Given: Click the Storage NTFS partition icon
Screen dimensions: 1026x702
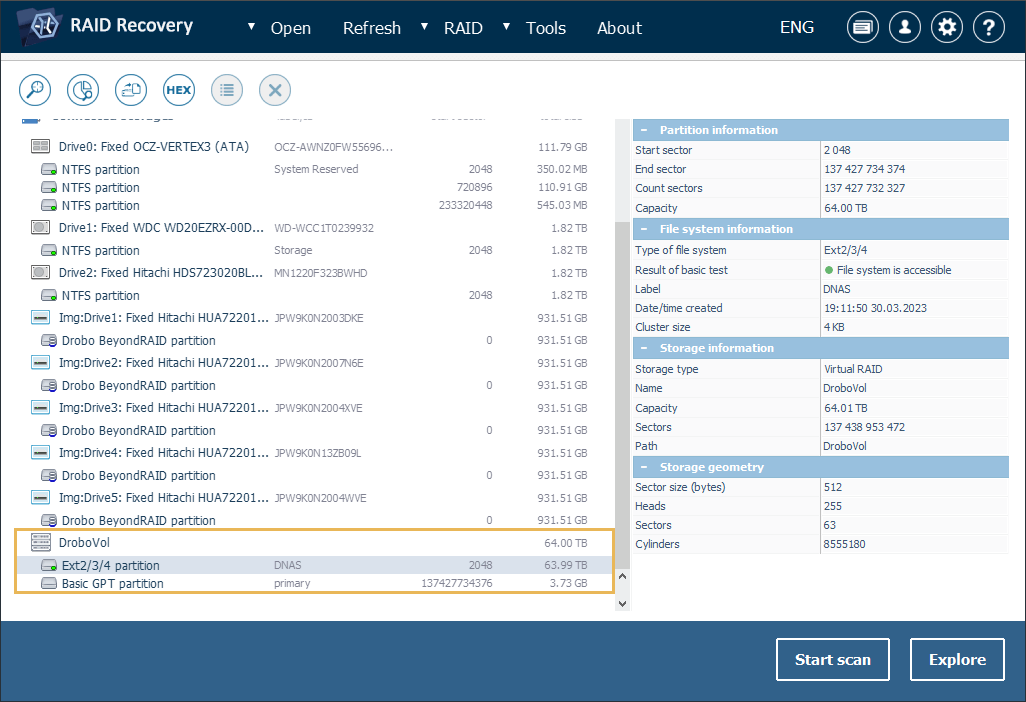Looking at the screenshot, I should click(x=49, y=251).
